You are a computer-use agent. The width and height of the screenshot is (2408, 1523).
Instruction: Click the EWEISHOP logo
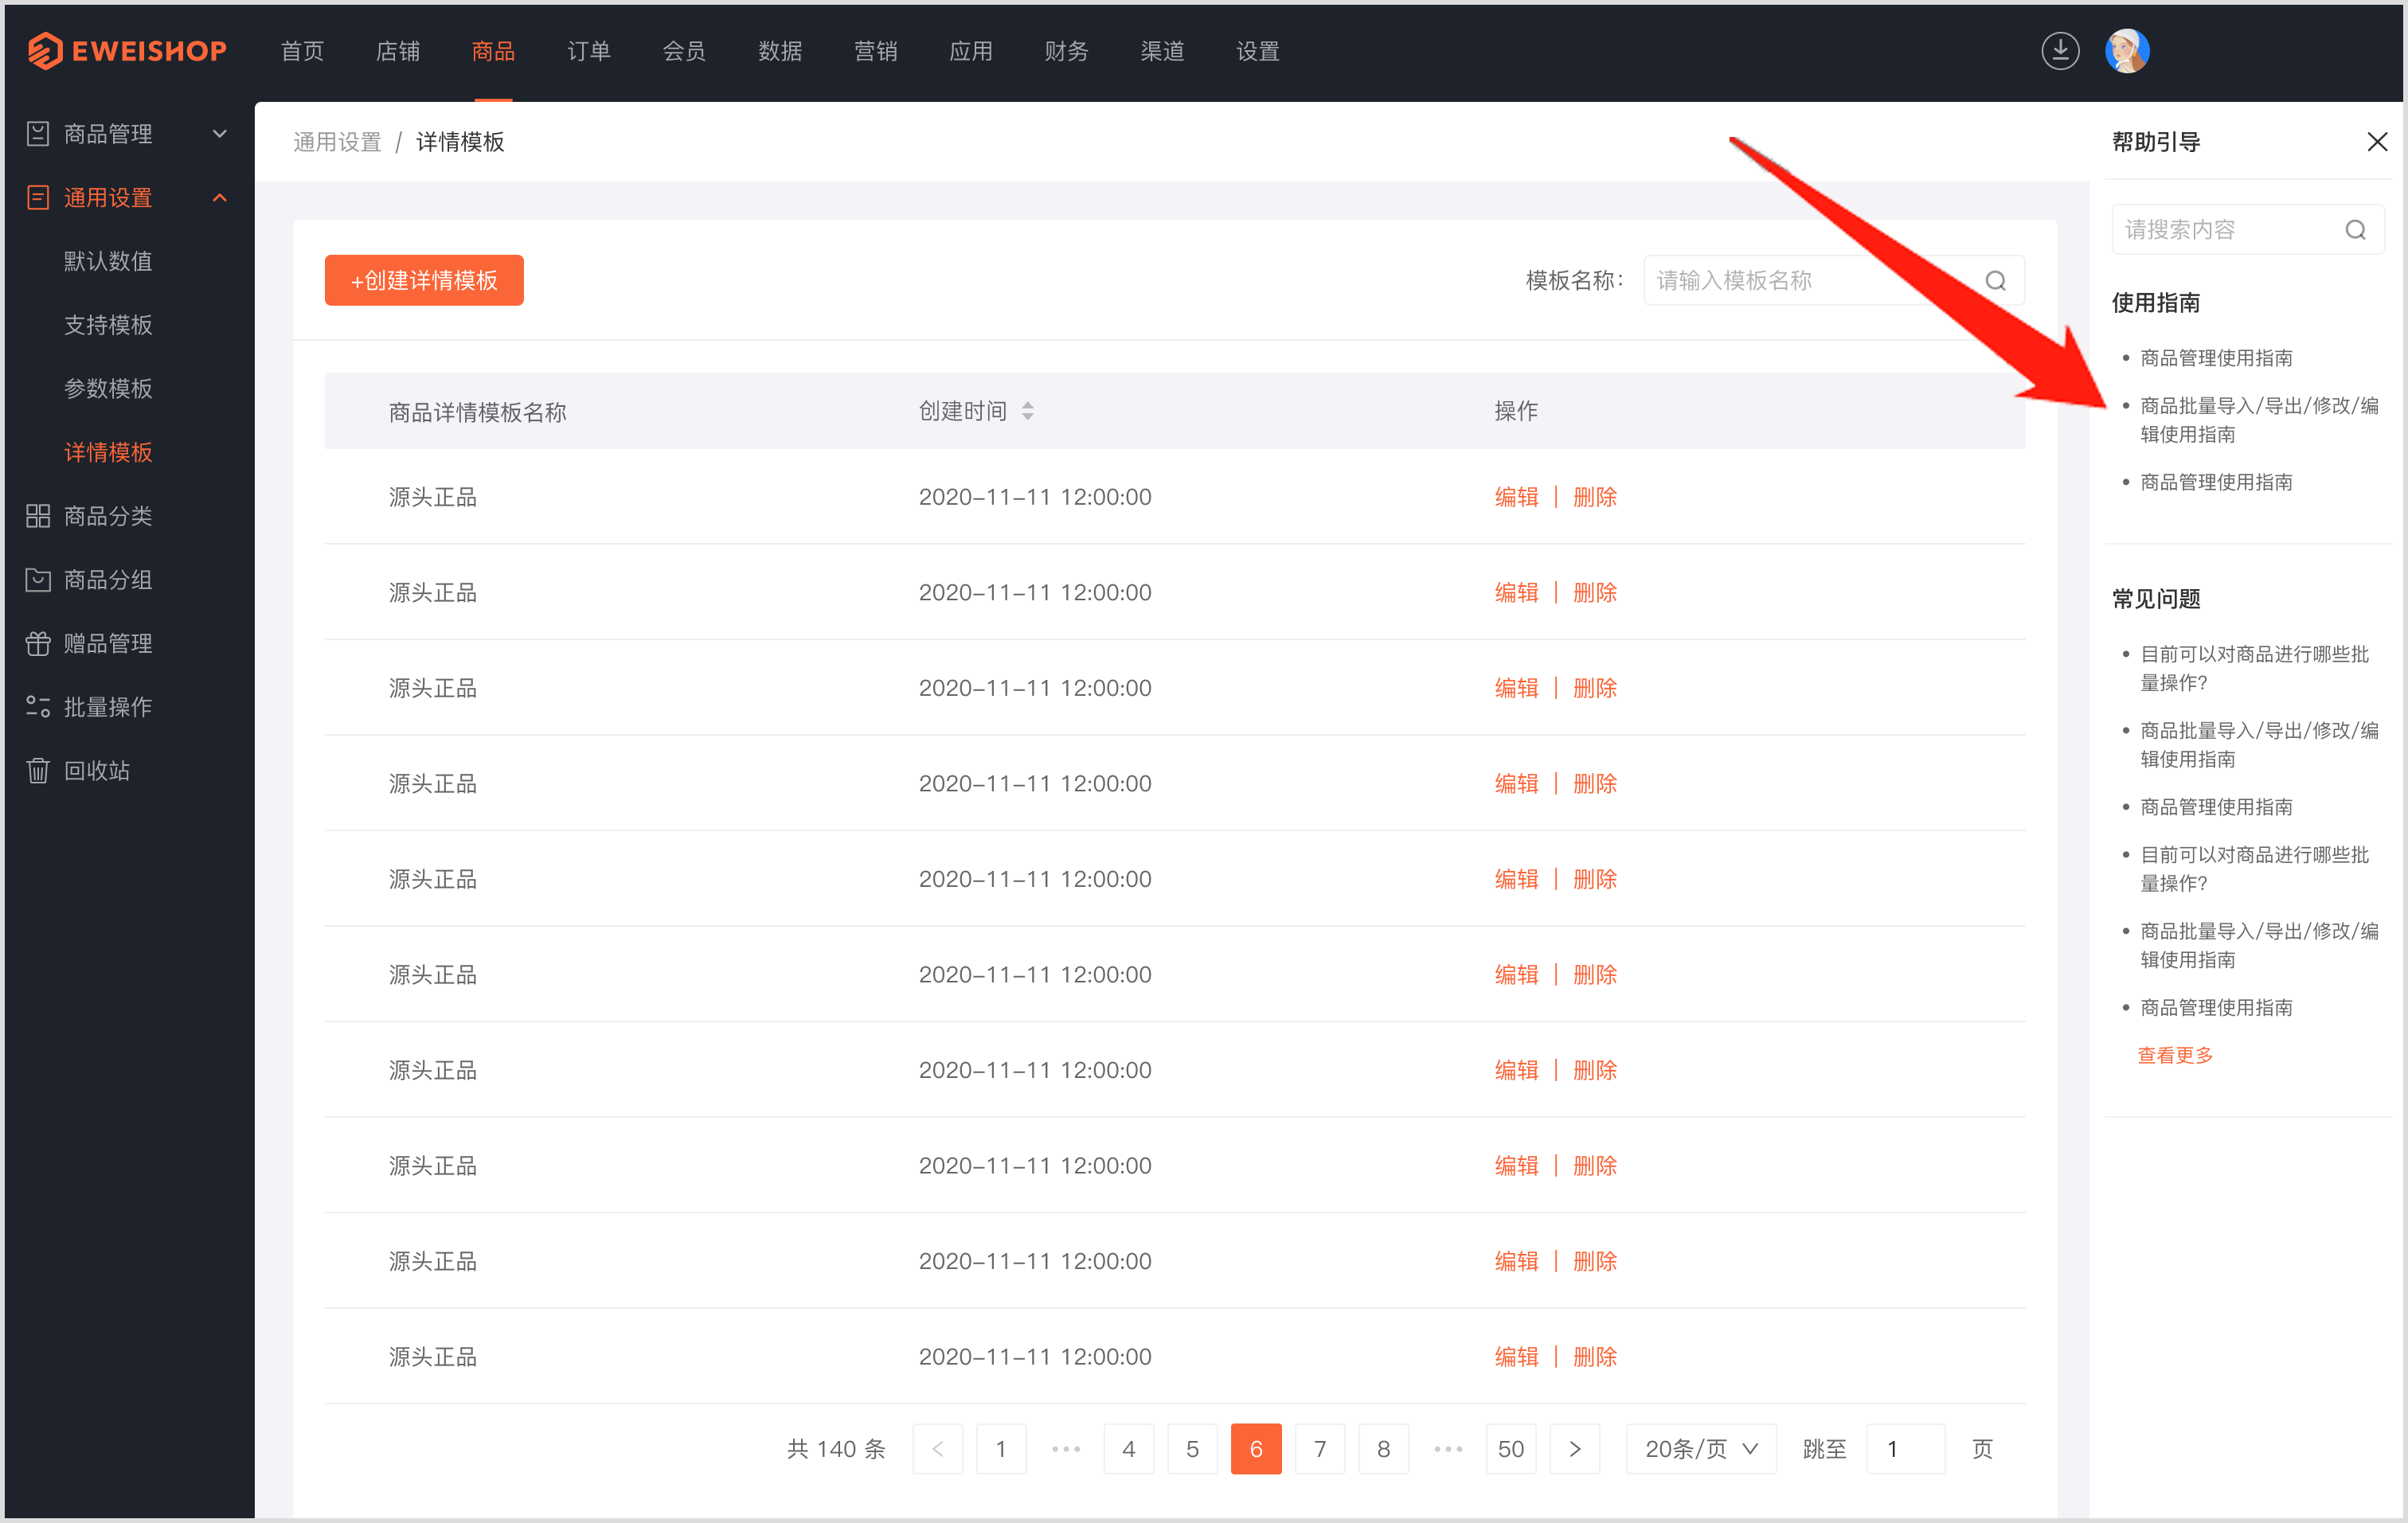point(127,50)
